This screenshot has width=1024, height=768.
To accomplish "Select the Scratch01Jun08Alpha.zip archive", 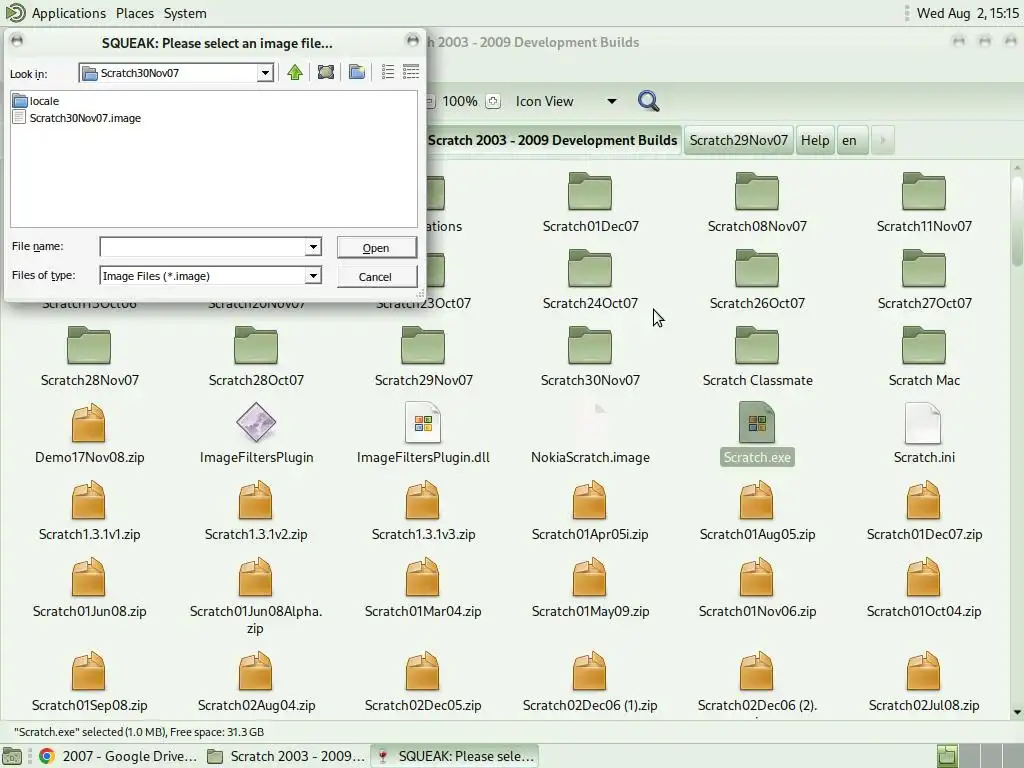I will tap(256, 596).
